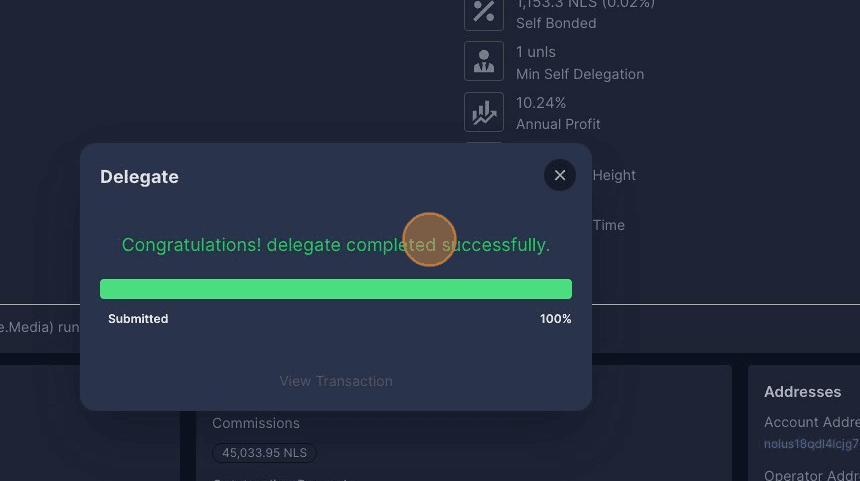Open the View Transaction link
This screenshot has width=860, height=481.
tap(336, 381)
